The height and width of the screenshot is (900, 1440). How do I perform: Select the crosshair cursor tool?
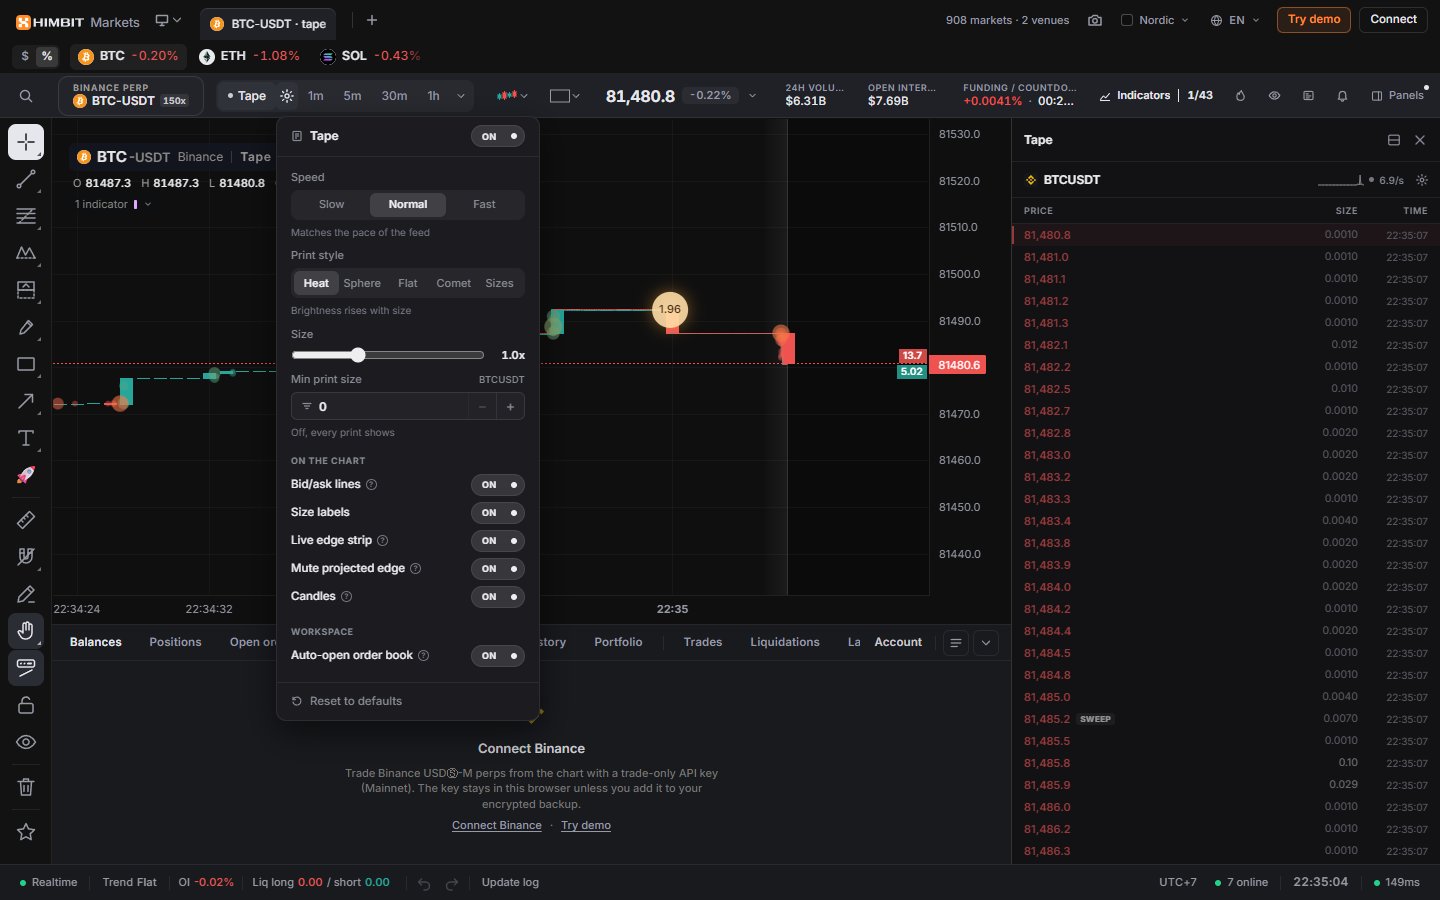26,142
